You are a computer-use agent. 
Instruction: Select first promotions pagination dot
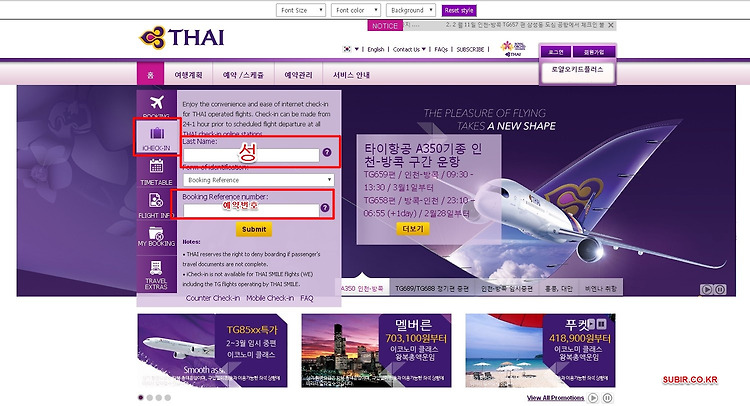pos(141,397)
